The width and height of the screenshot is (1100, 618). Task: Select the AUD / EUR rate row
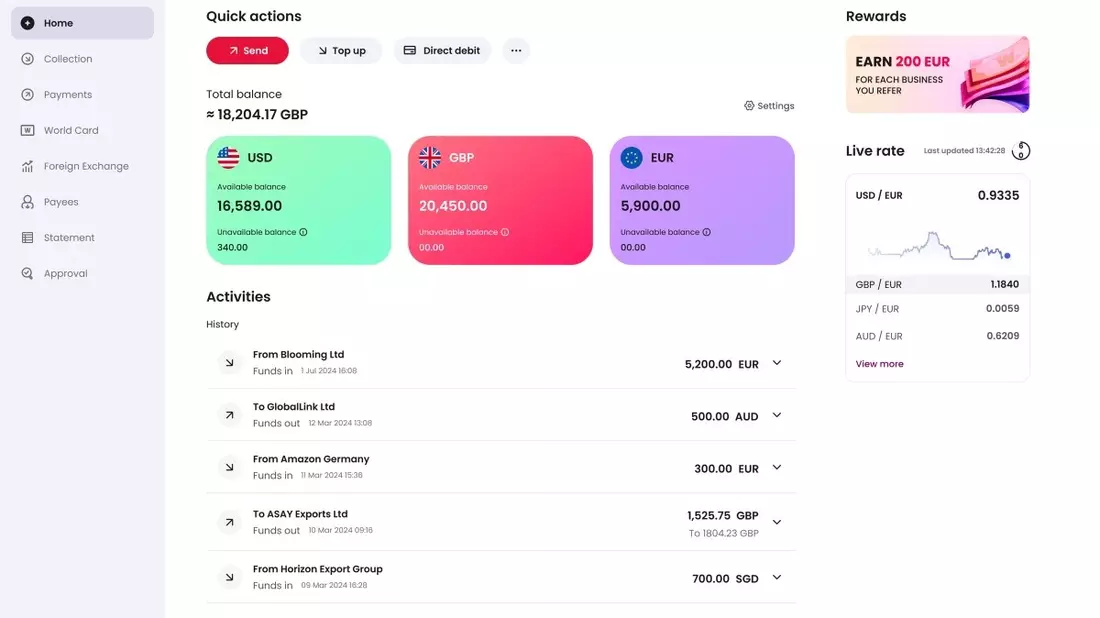click(937, 336)
